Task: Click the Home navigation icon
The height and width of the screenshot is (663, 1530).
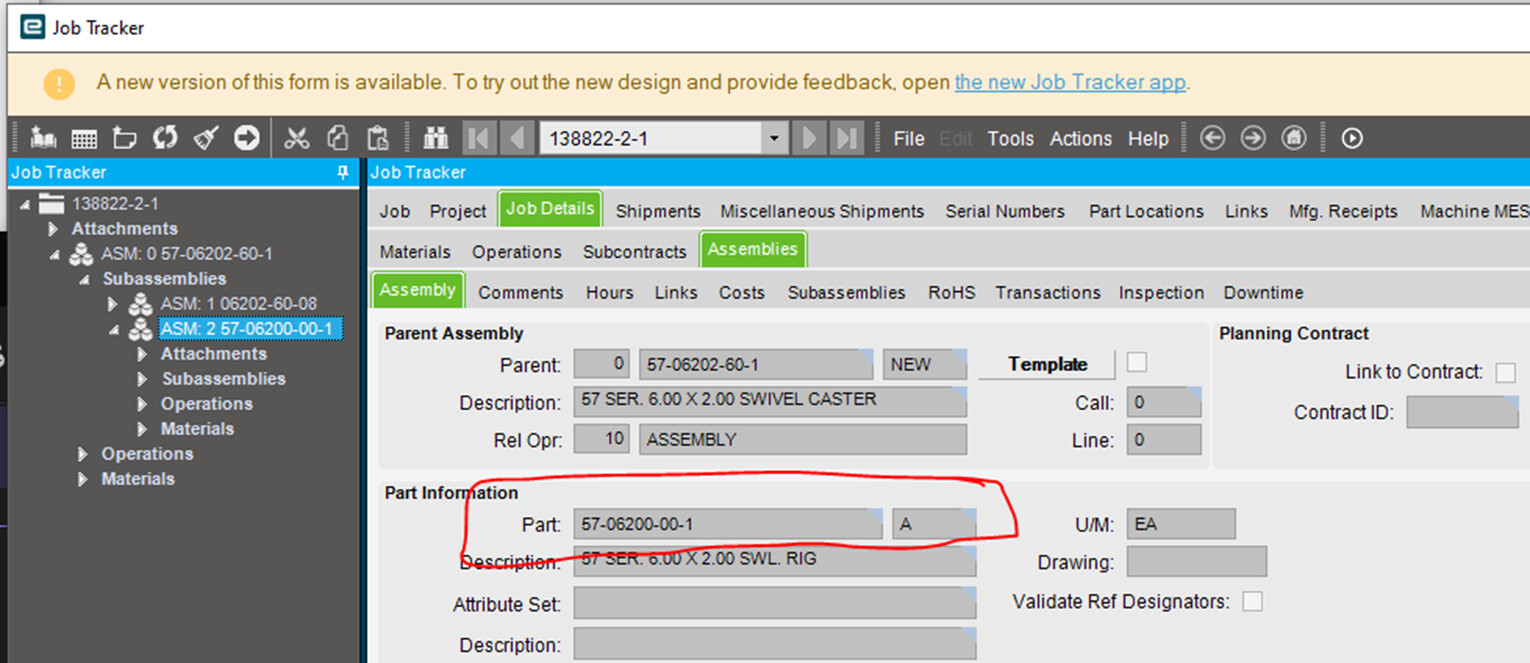Action: click(1294, 138)
